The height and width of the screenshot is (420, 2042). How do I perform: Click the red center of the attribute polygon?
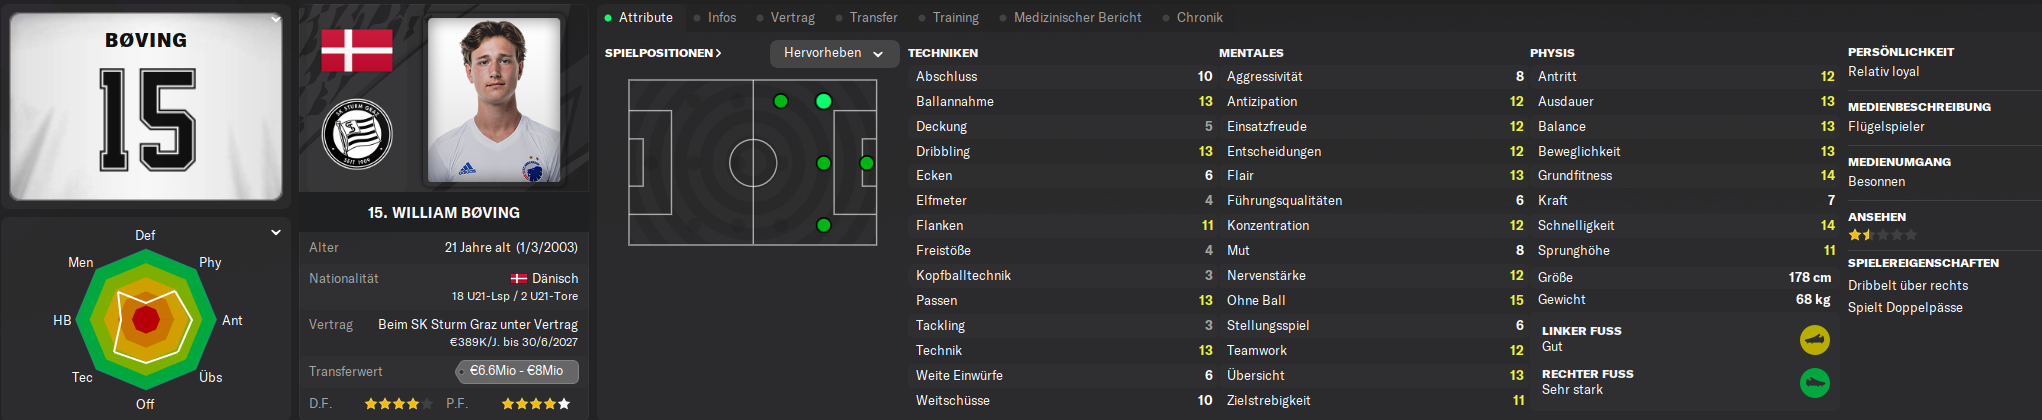146,320
